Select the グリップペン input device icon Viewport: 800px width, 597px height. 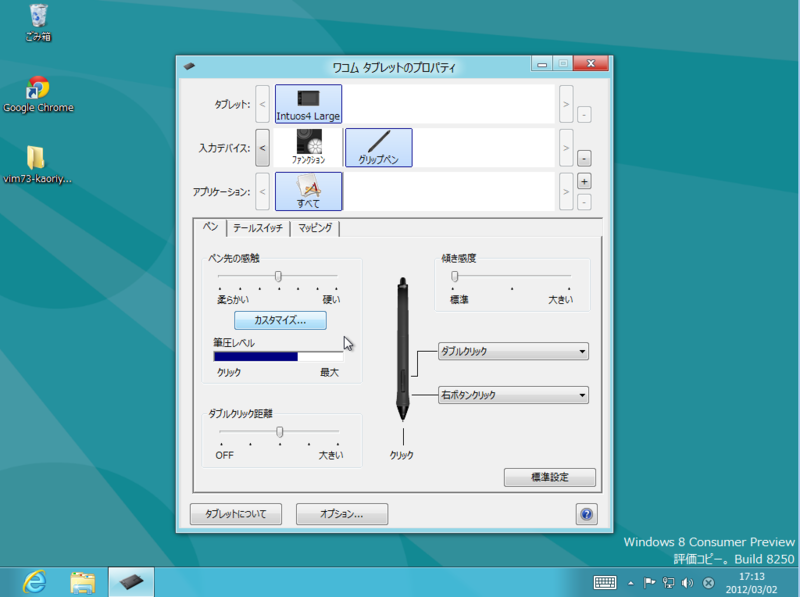tap(378, 148)
